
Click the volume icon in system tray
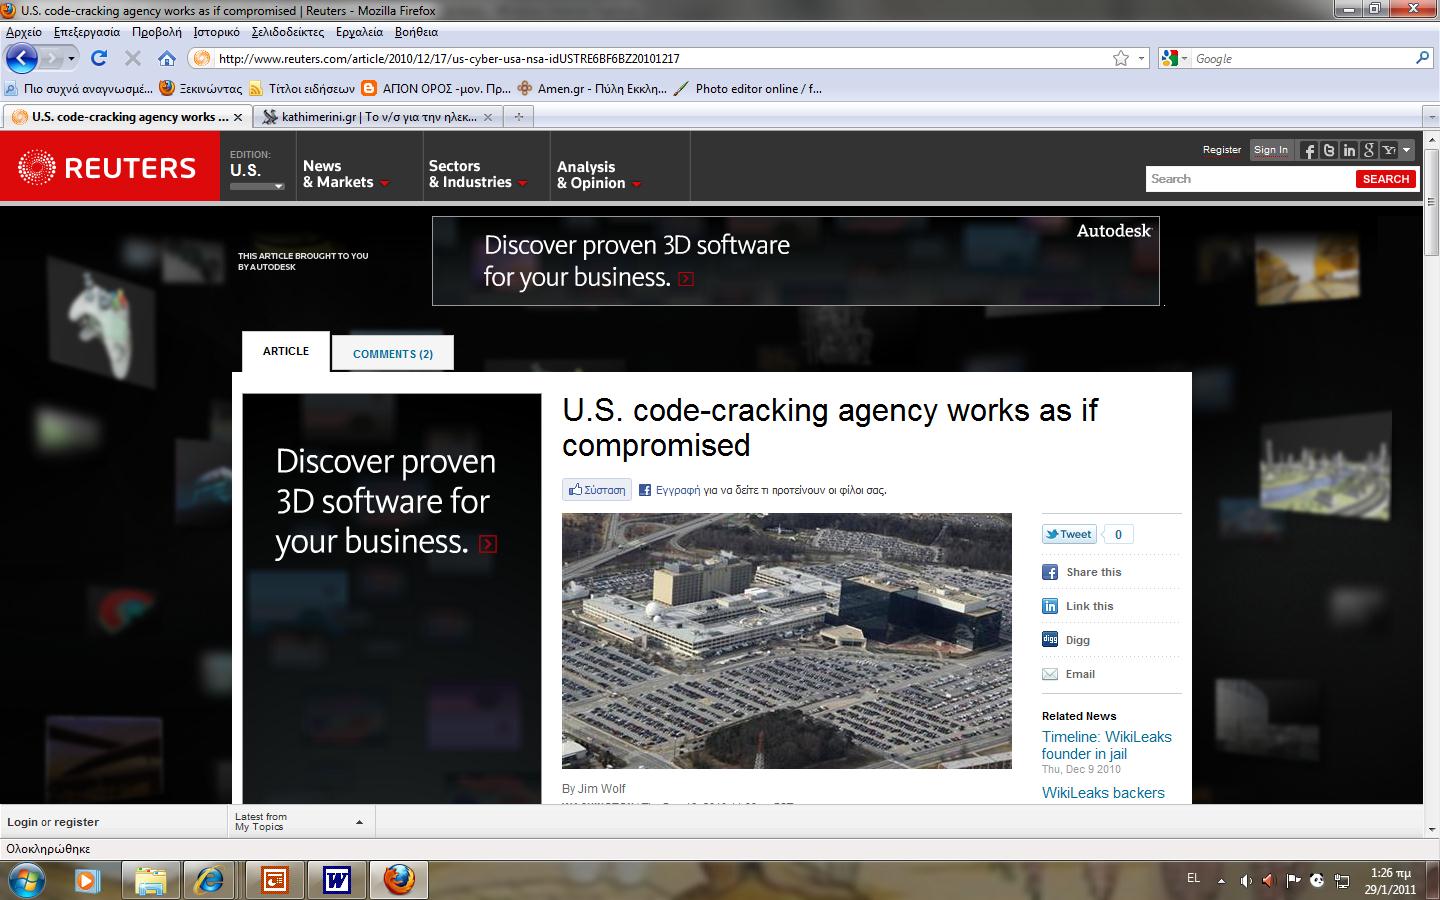pyautogui.click(x=1246, y=880)
